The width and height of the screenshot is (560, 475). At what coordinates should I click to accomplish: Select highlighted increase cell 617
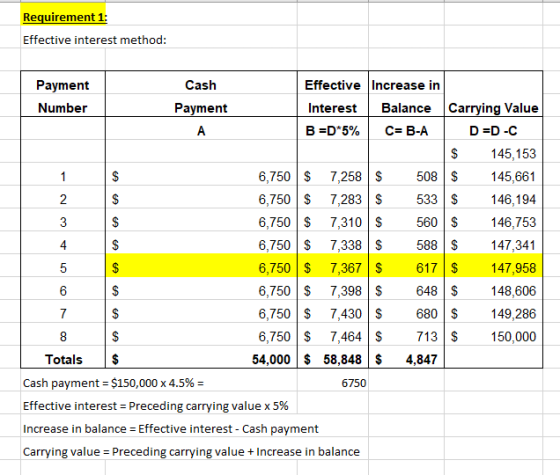click(406, 265)
